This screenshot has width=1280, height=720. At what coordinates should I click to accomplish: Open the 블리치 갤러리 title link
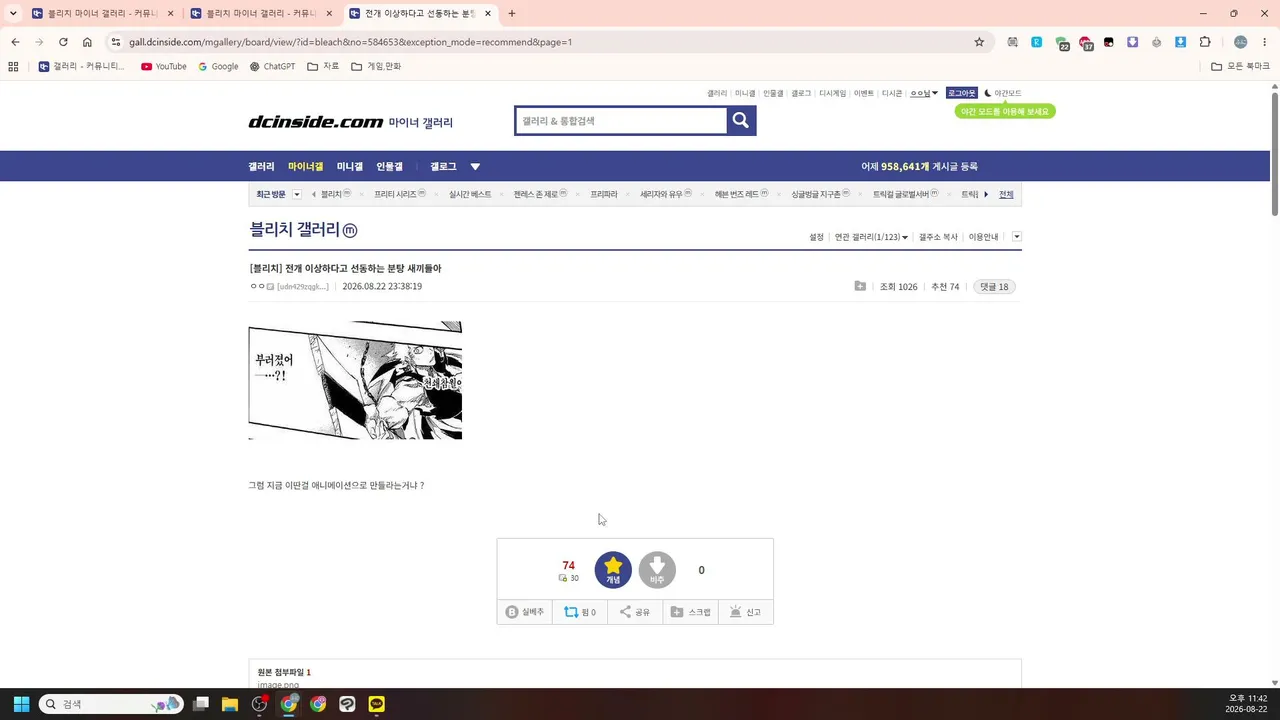(303, 230)
